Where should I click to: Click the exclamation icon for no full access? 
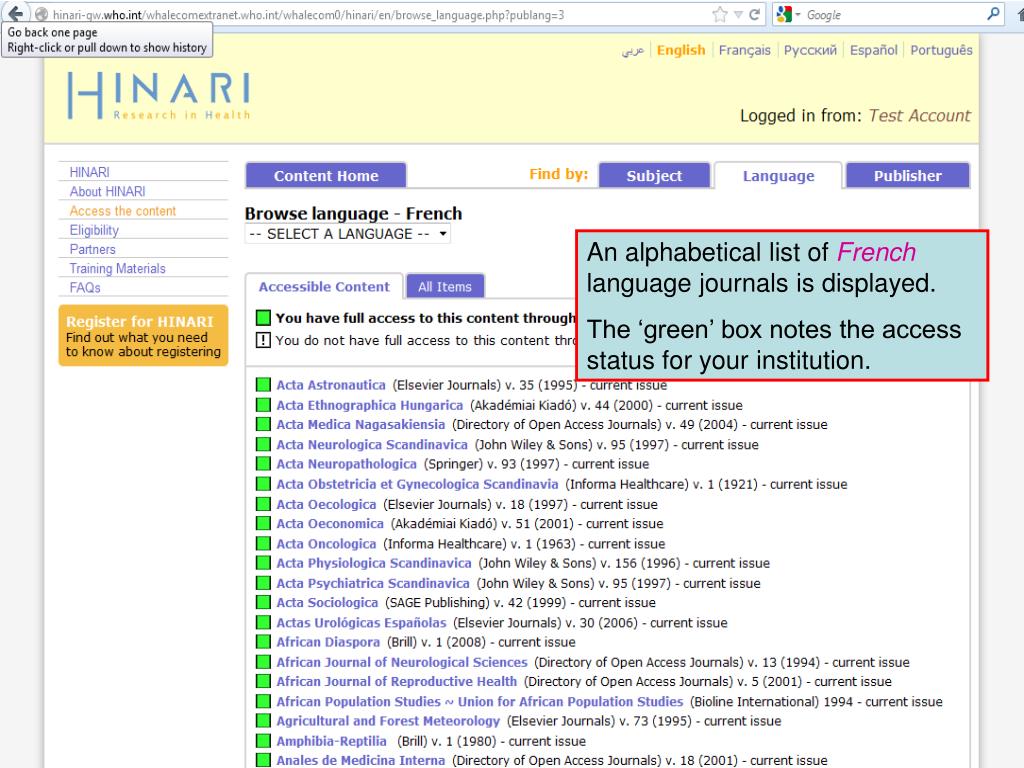point(263,340)
